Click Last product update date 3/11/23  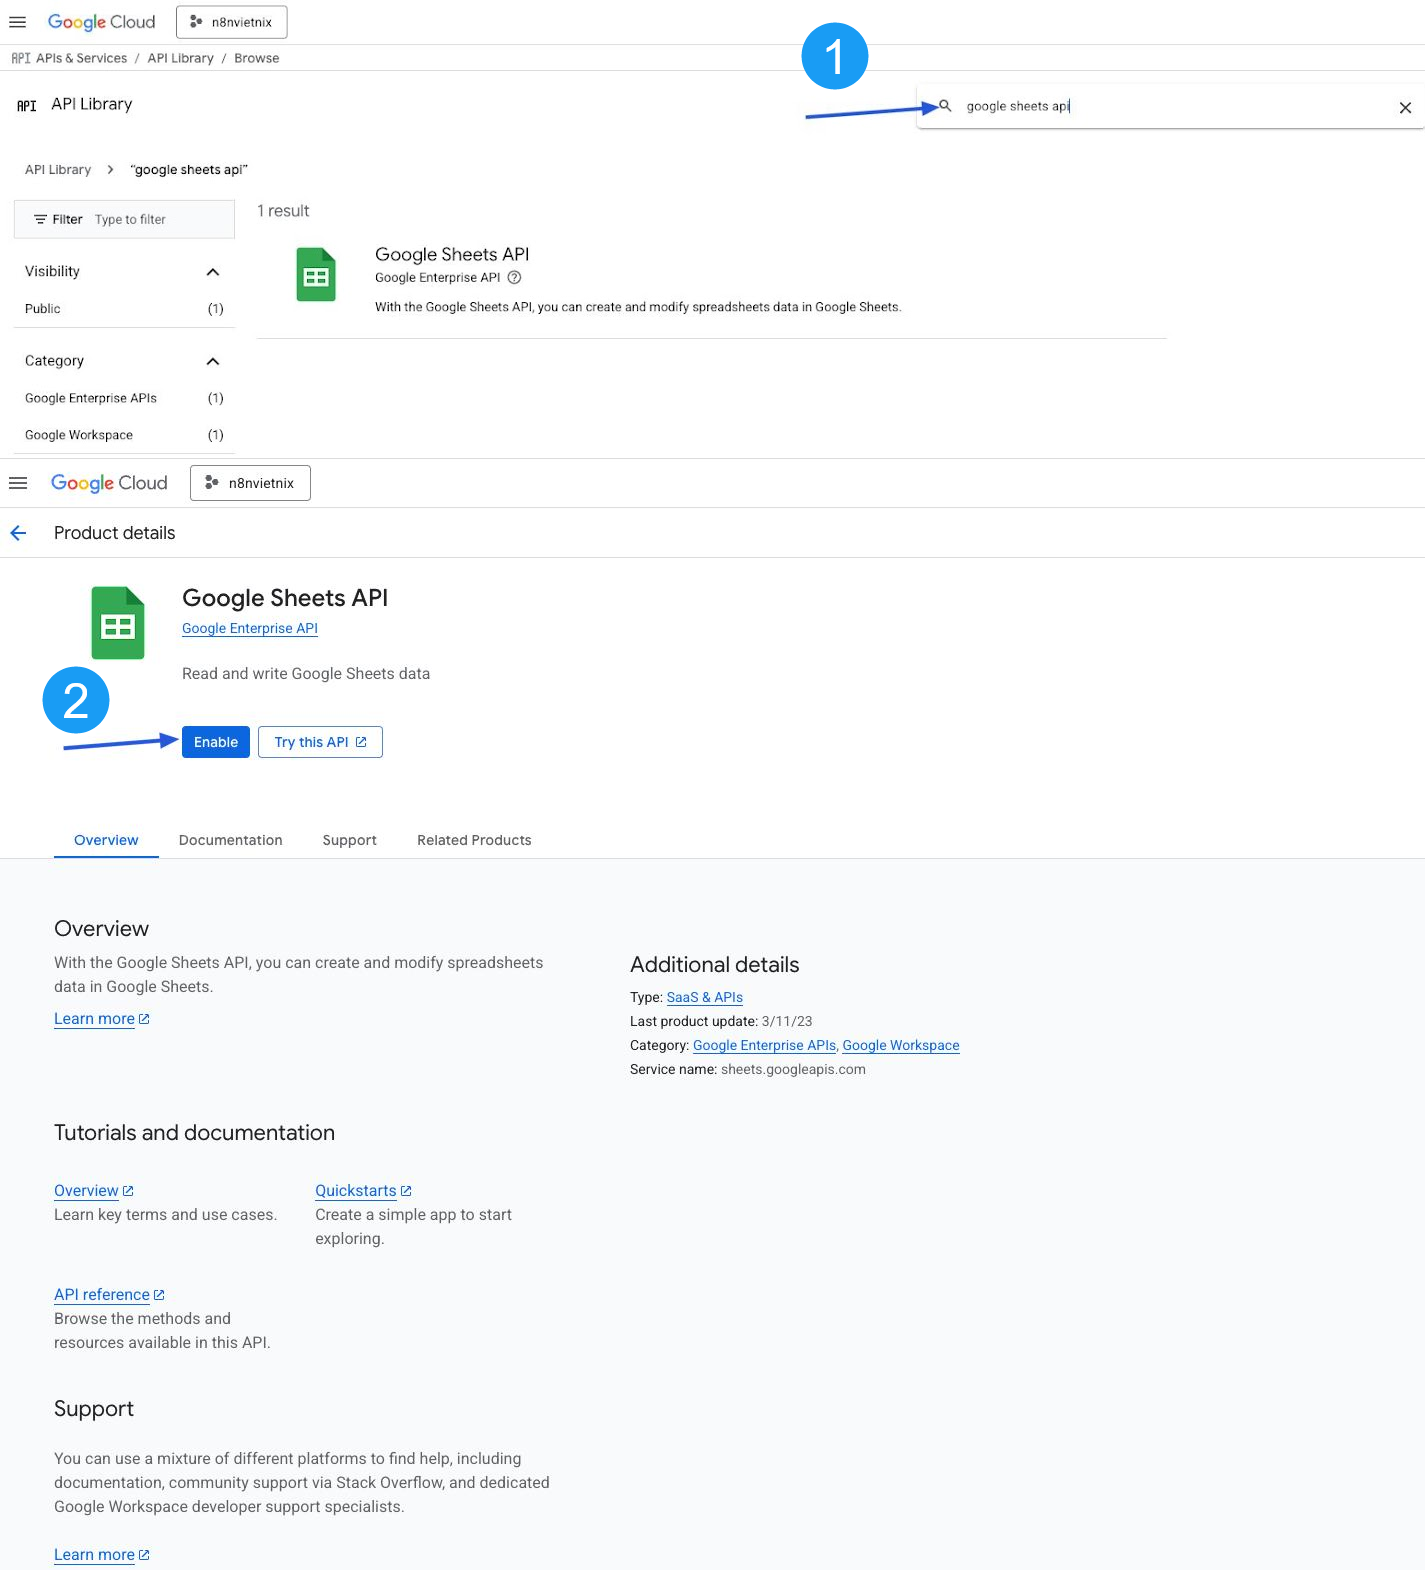click(x=787, y=1021)
